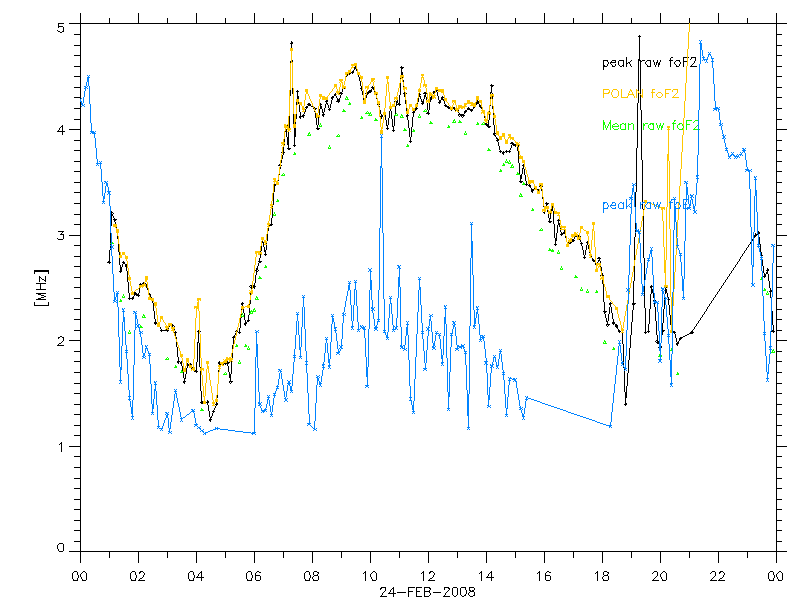
Task: Click the y-axis tick label 4
Action: [x=61, y=130]
